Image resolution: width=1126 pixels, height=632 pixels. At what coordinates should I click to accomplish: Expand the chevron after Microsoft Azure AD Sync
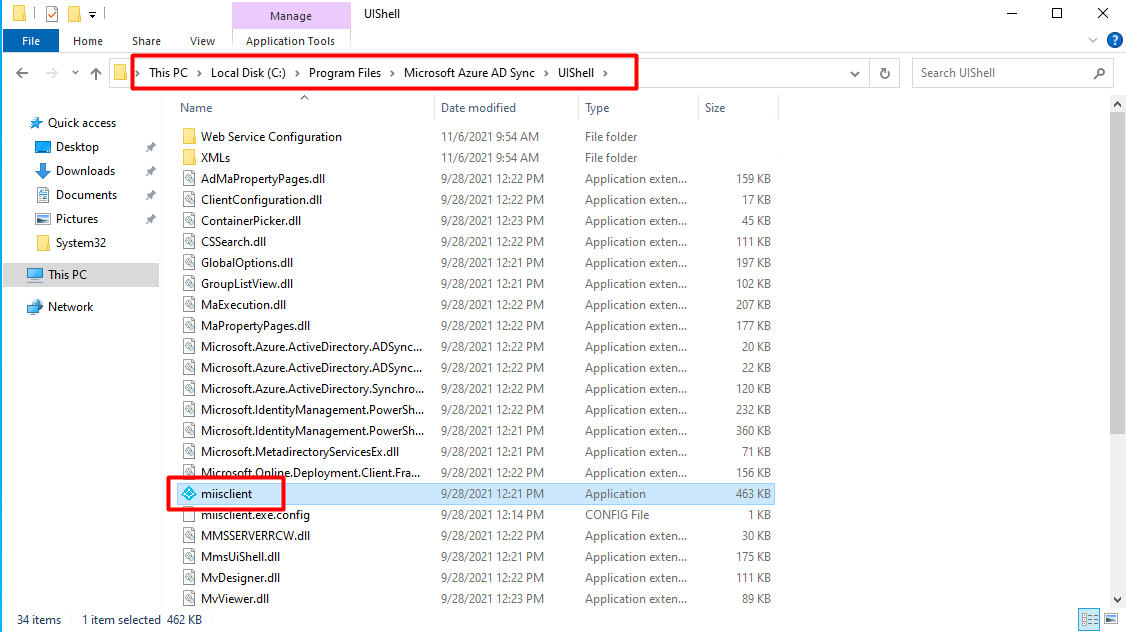546,73
